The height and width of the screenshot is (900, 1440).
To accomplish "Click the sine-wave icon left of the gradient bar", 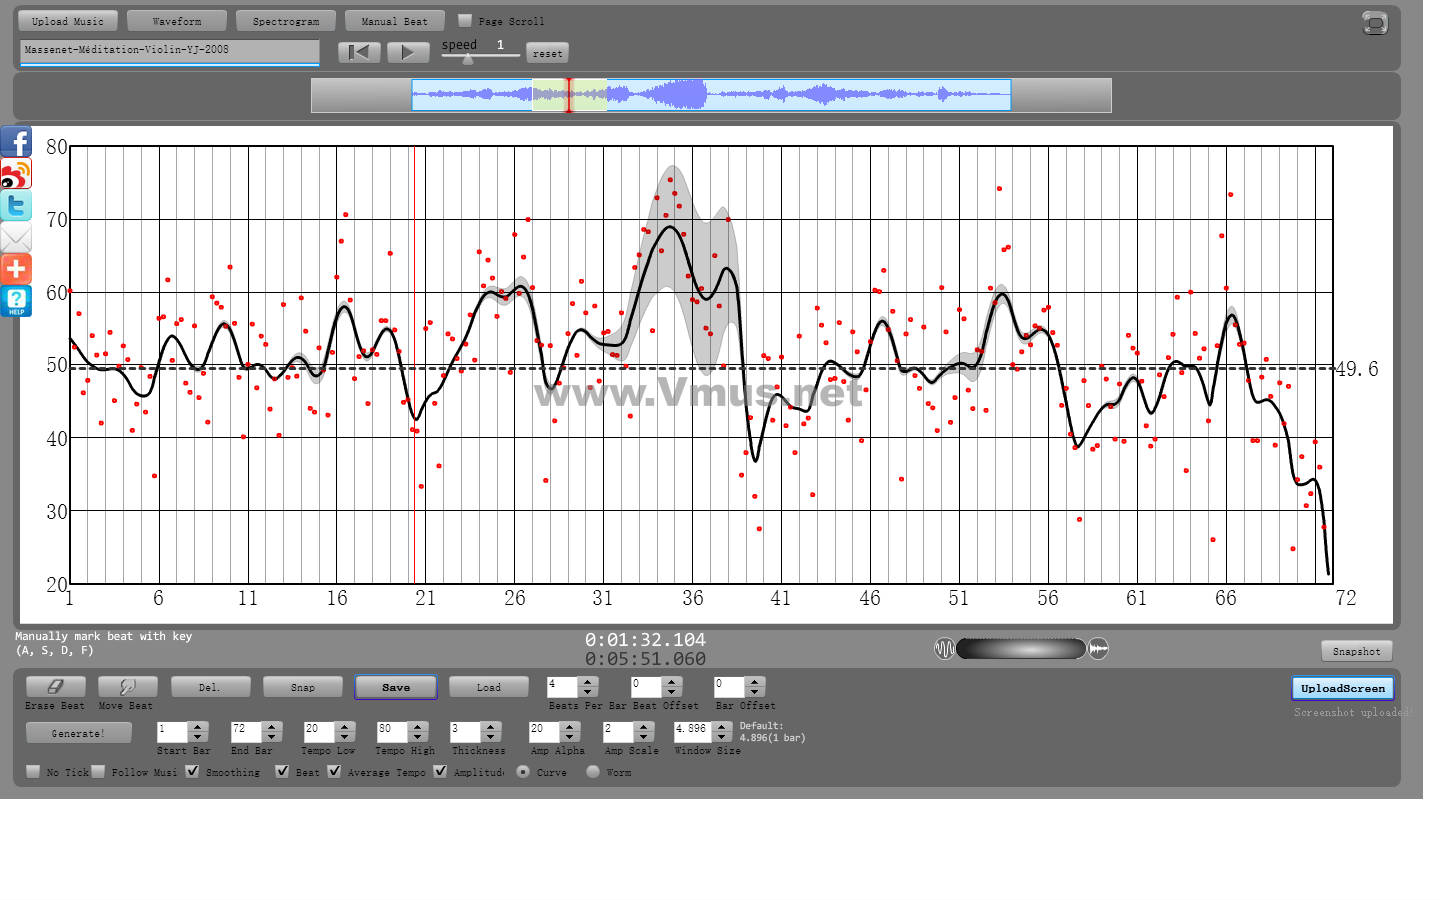I will click(944, 648).
